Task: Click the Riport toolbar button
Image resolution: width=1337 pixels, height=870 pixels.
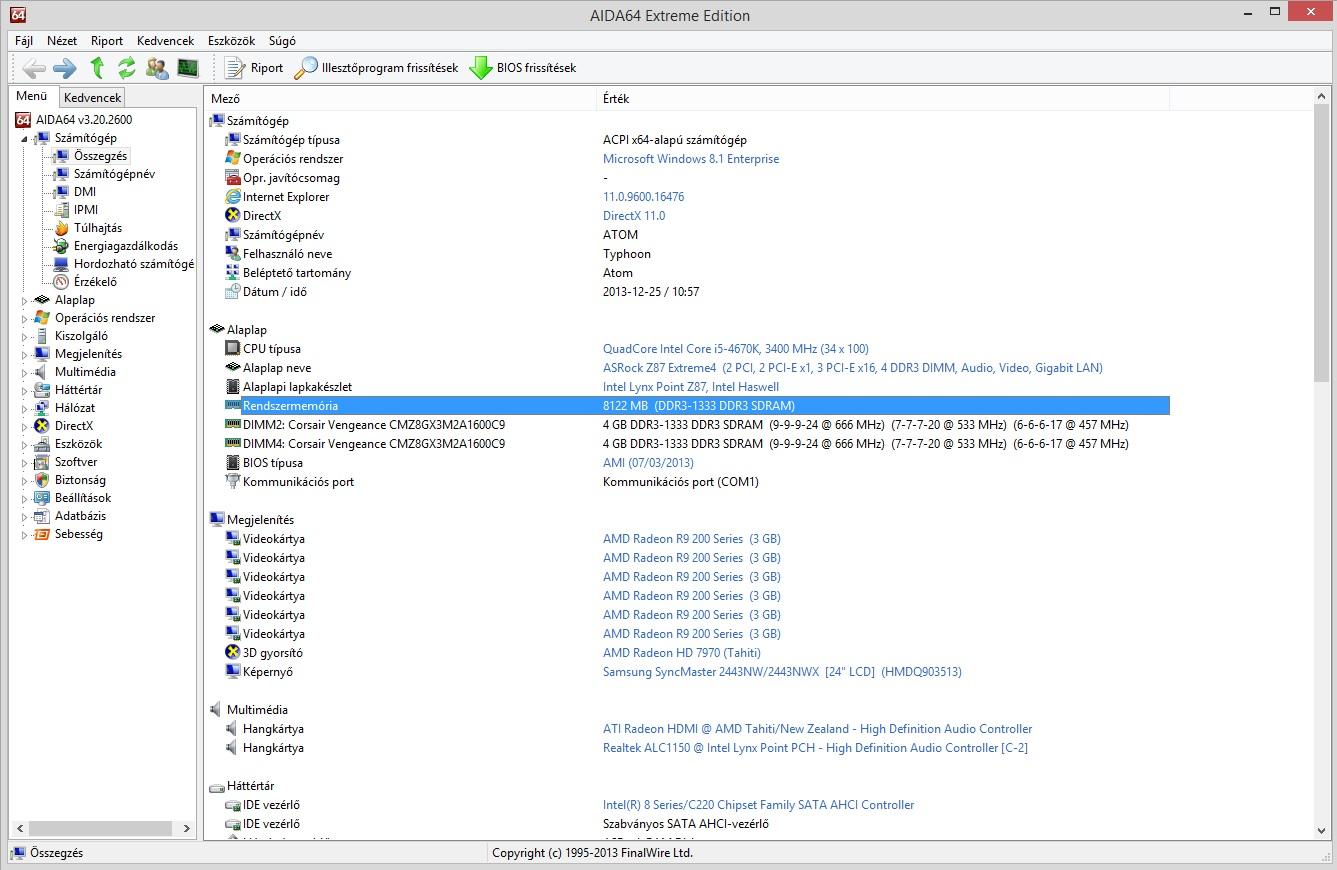Action: 254,68
